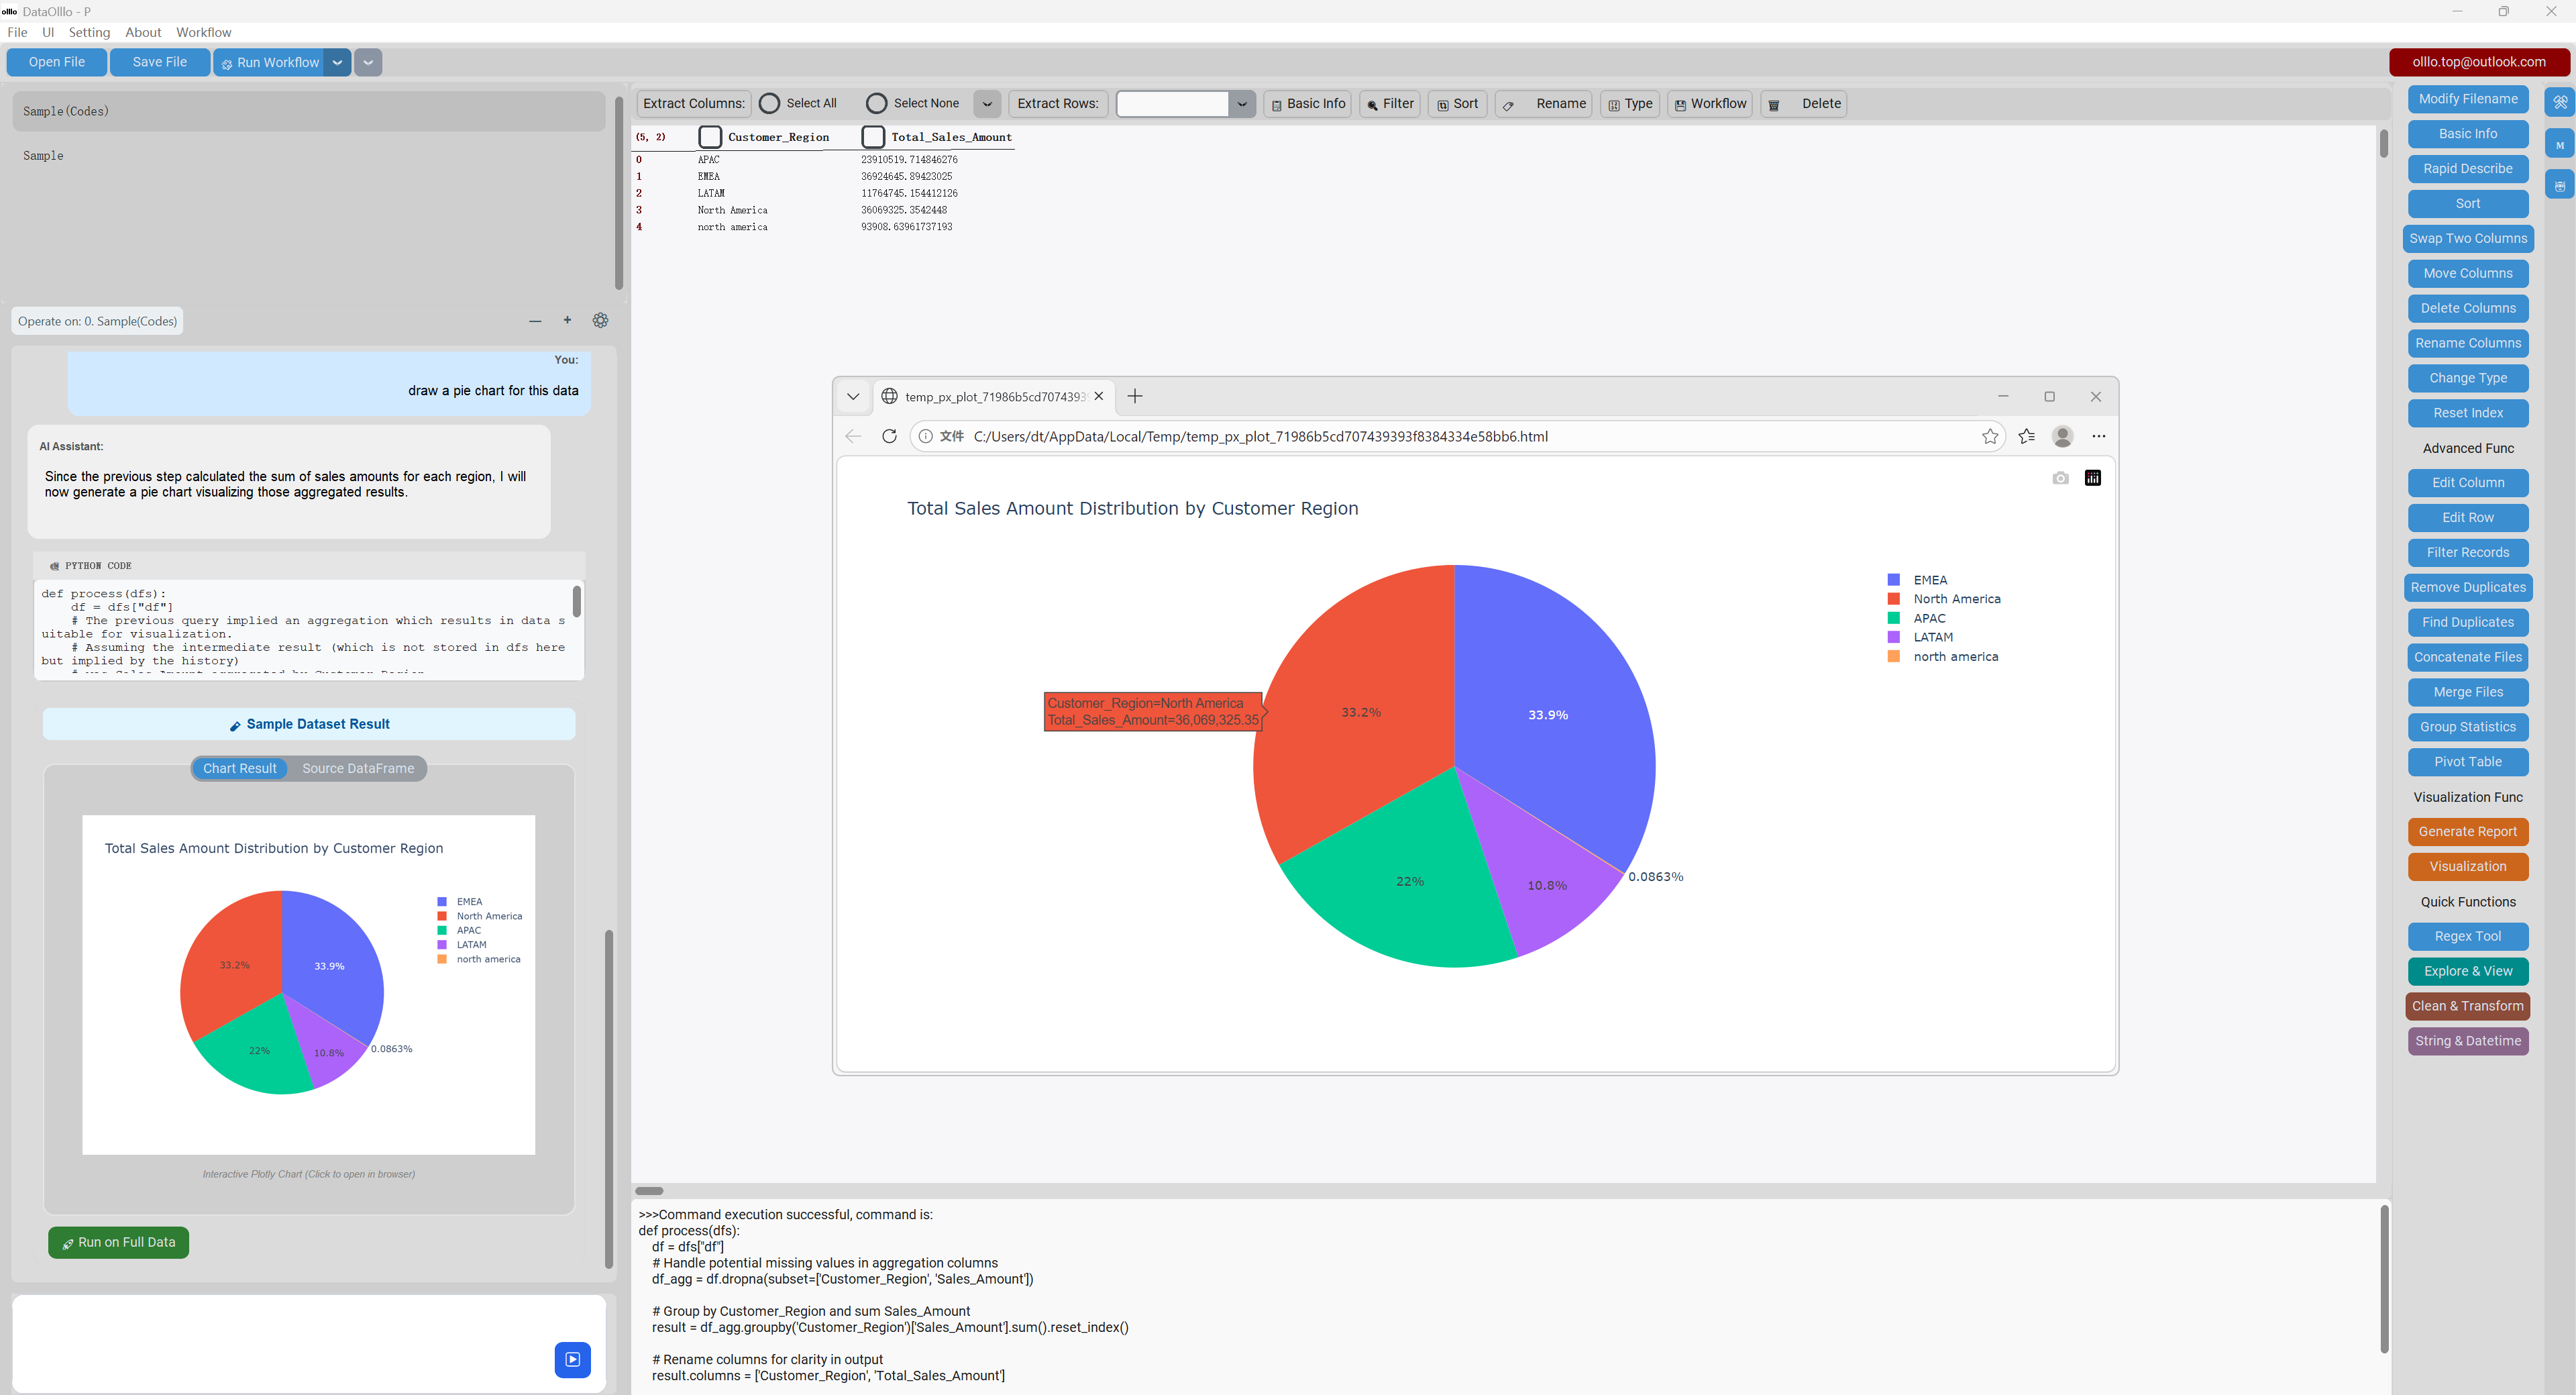
Task: Switch to the Source DataFrame tab
Action: 357,768
